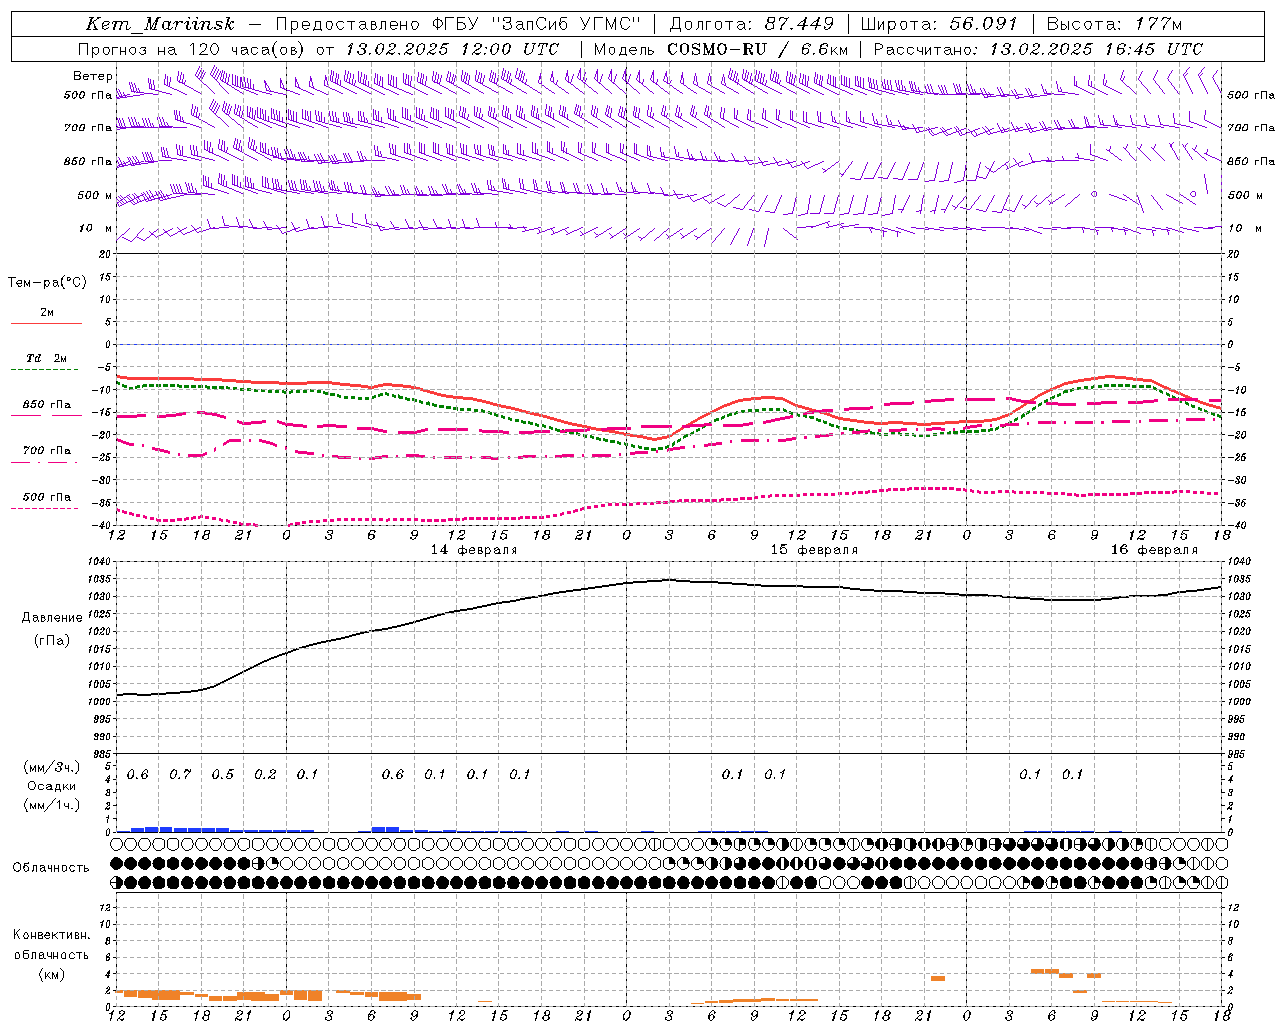Click the '14 февраля' date label
The image size is (1280, 1024).
tap(474, 550)
